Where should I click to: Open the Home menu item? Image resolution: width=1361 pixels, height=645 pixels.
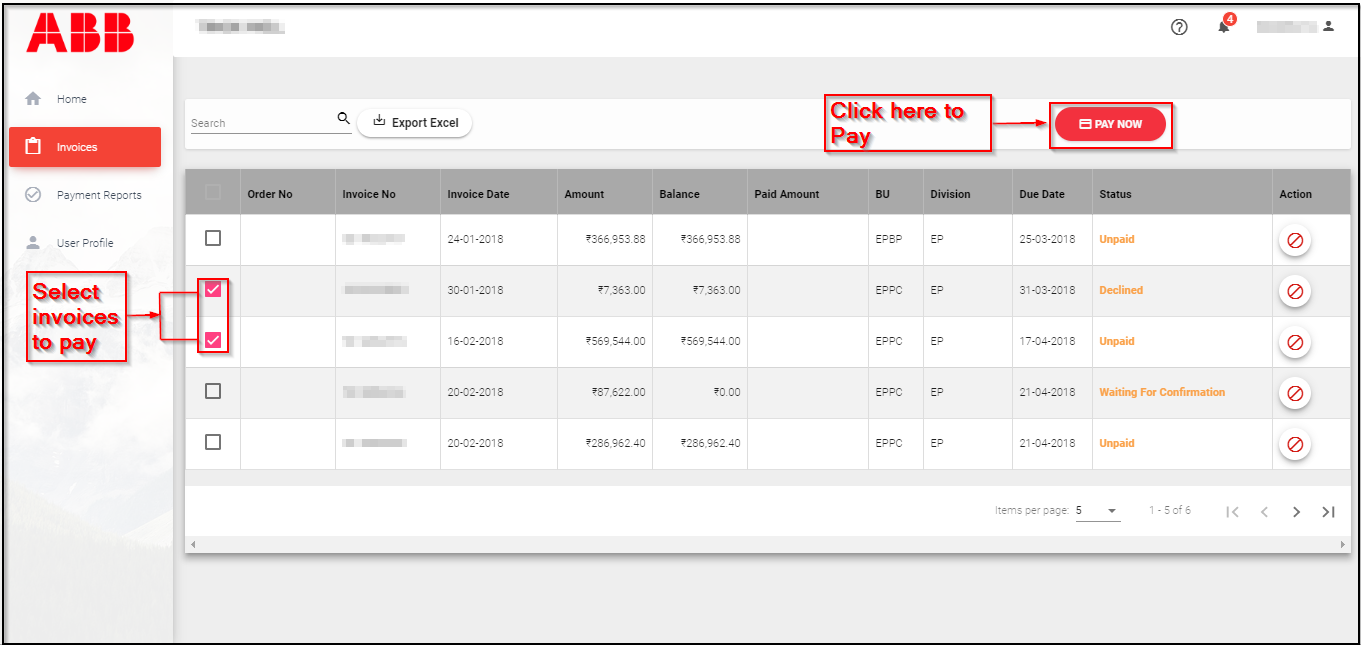71,99
